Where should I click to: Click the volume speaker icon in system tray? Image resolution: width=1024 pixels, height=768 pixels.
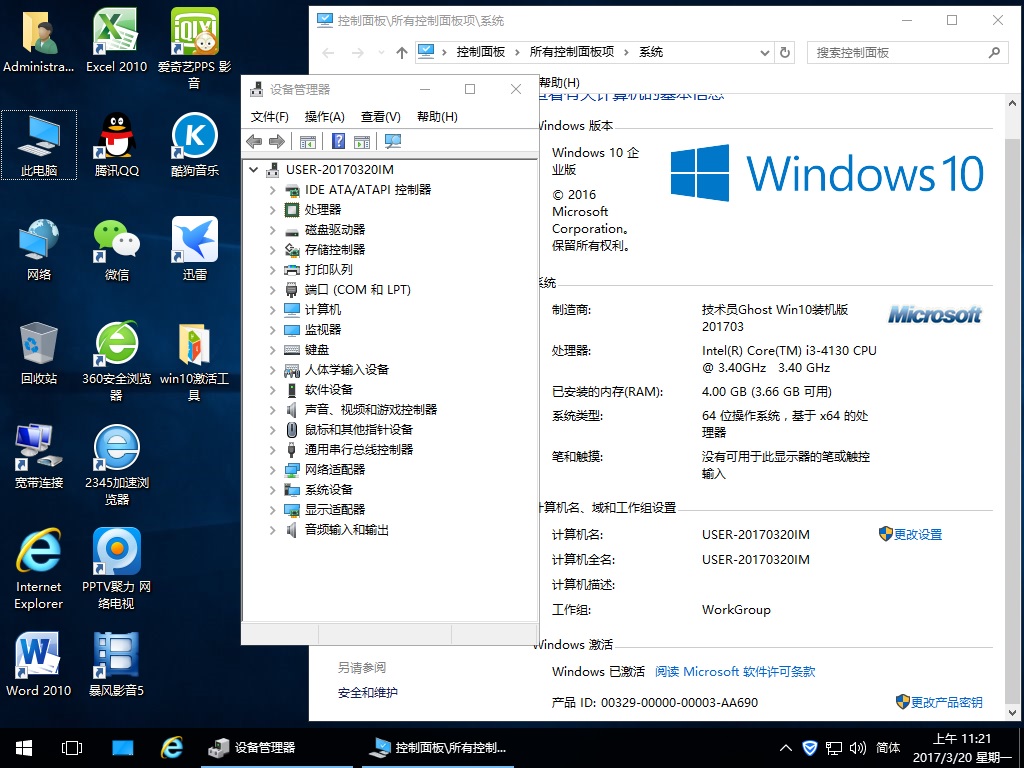click(x=857, y=748)
